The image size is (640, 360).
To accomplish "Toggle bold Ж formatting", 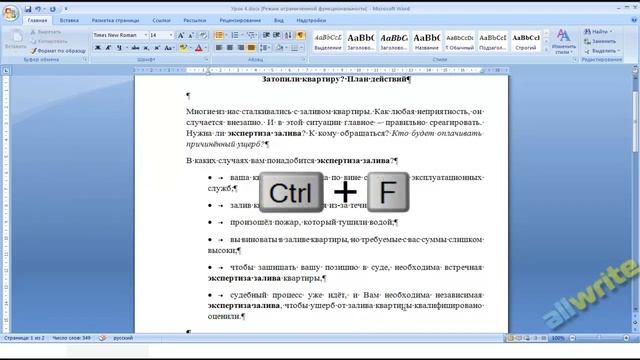I will [x=98, y=48].
